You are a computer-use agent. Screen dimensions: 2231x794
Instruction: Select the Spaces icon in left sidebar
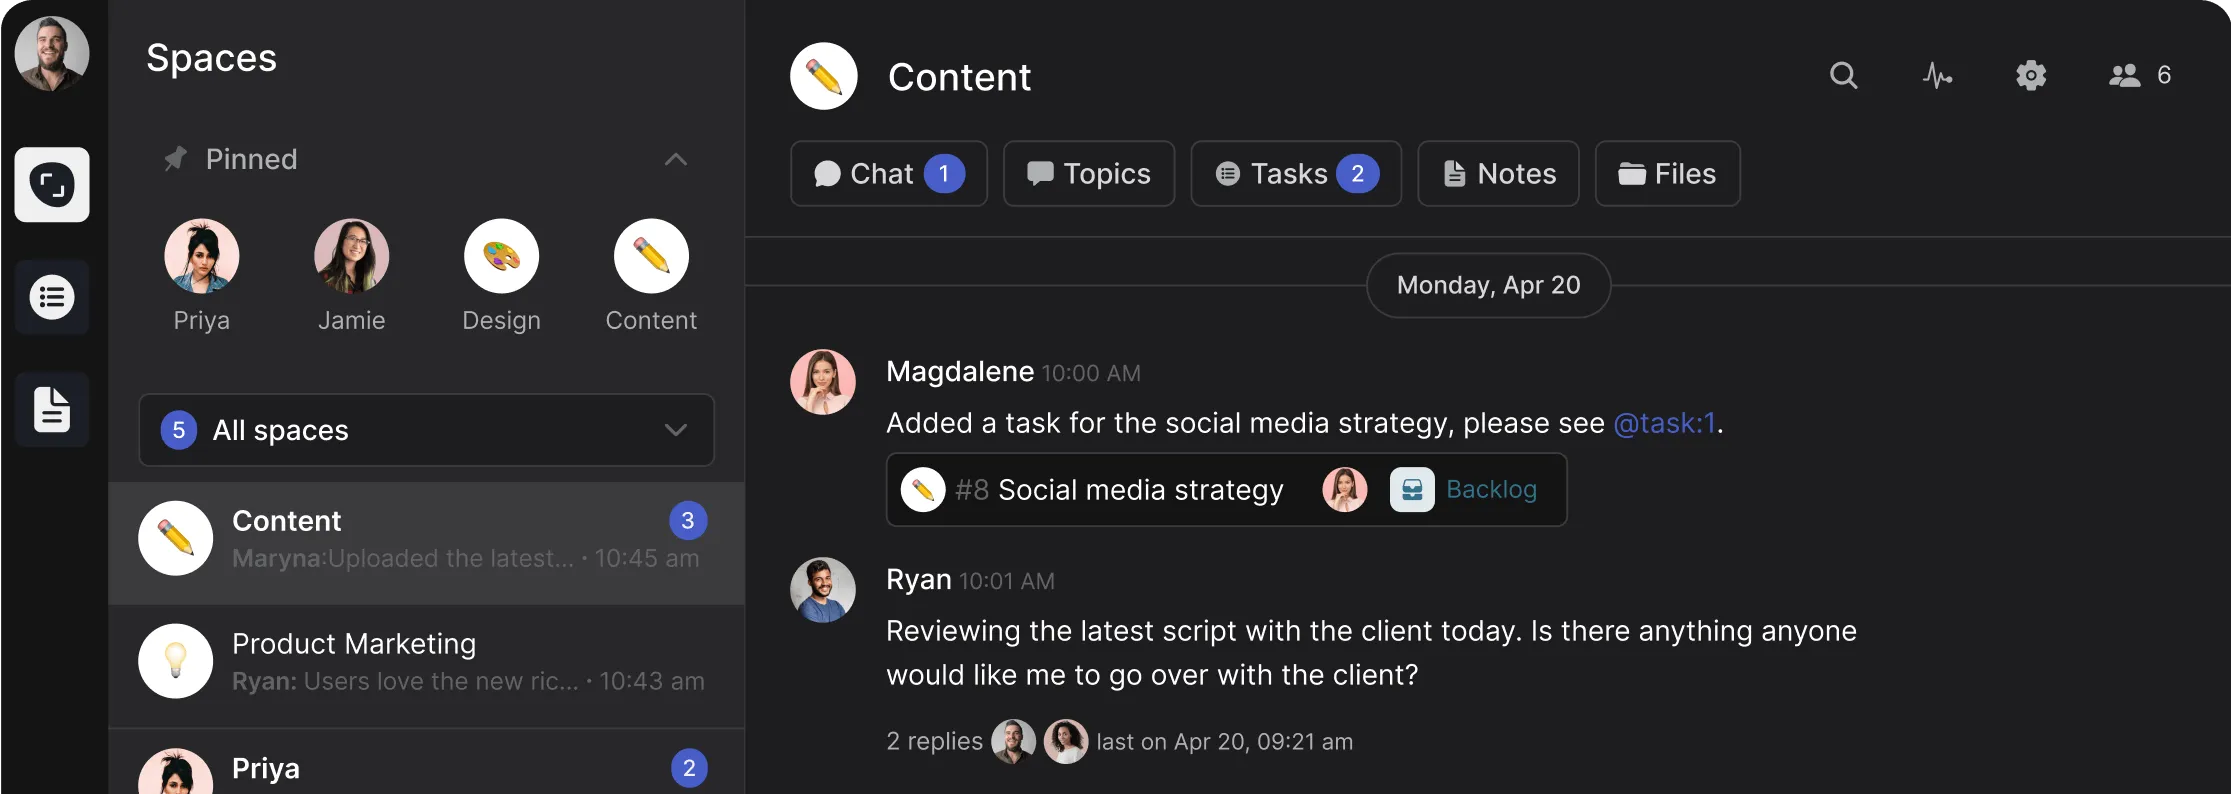pos(52,185)
